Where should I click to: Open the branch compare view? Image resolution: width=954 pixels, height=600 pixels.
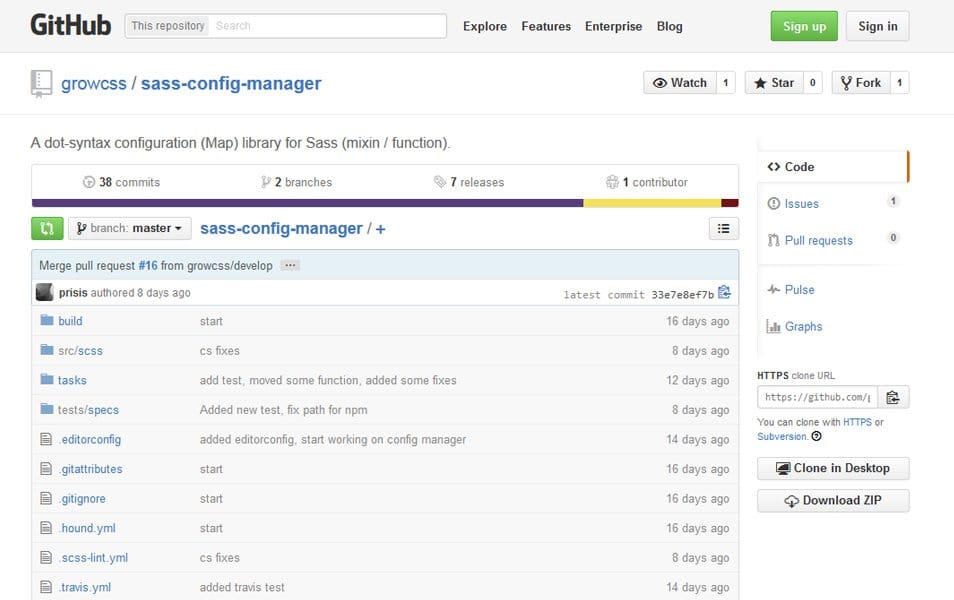click(x=46, y=228)
